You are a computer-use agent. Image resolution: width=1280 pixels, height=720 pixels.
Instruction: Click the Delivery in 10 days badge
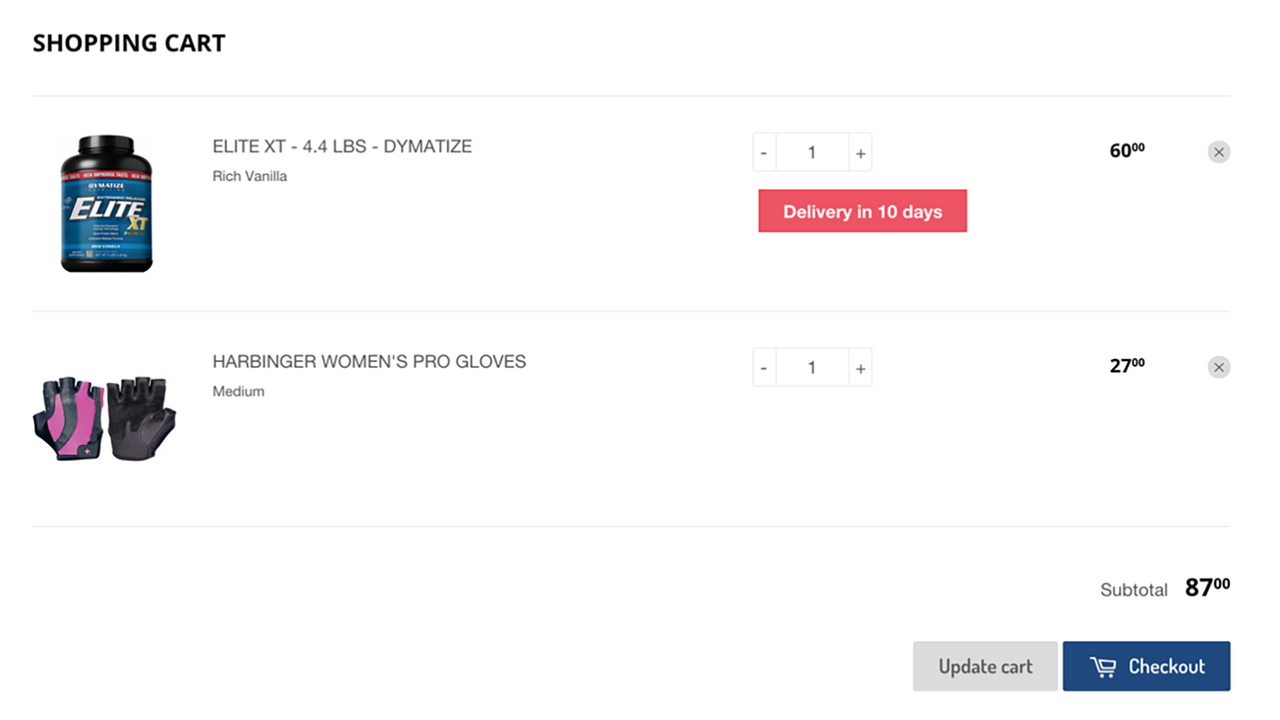click(x=862, y=211)
